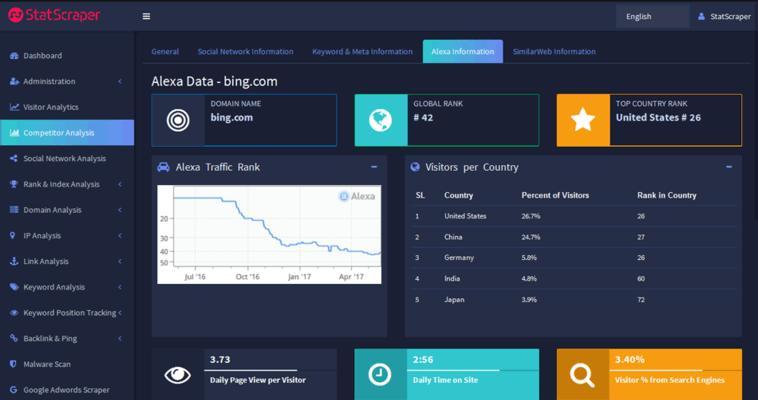Click the IP Analysis pin icon
The width and height of the screenshot is (758, 400).
pyautogui.click(x=13, y=235)
